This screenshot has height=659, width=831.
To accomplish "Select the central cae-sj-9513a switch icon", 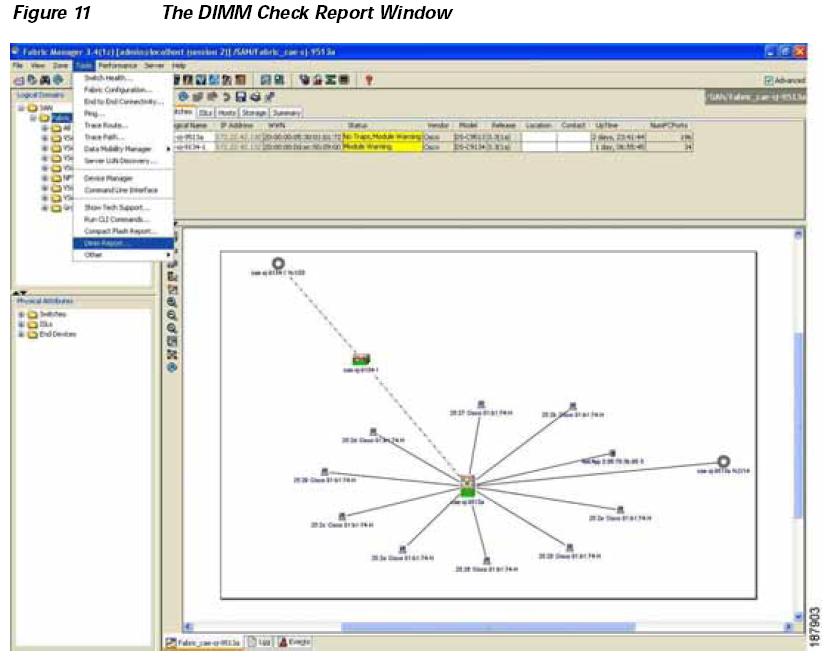I will pos(467,486).
